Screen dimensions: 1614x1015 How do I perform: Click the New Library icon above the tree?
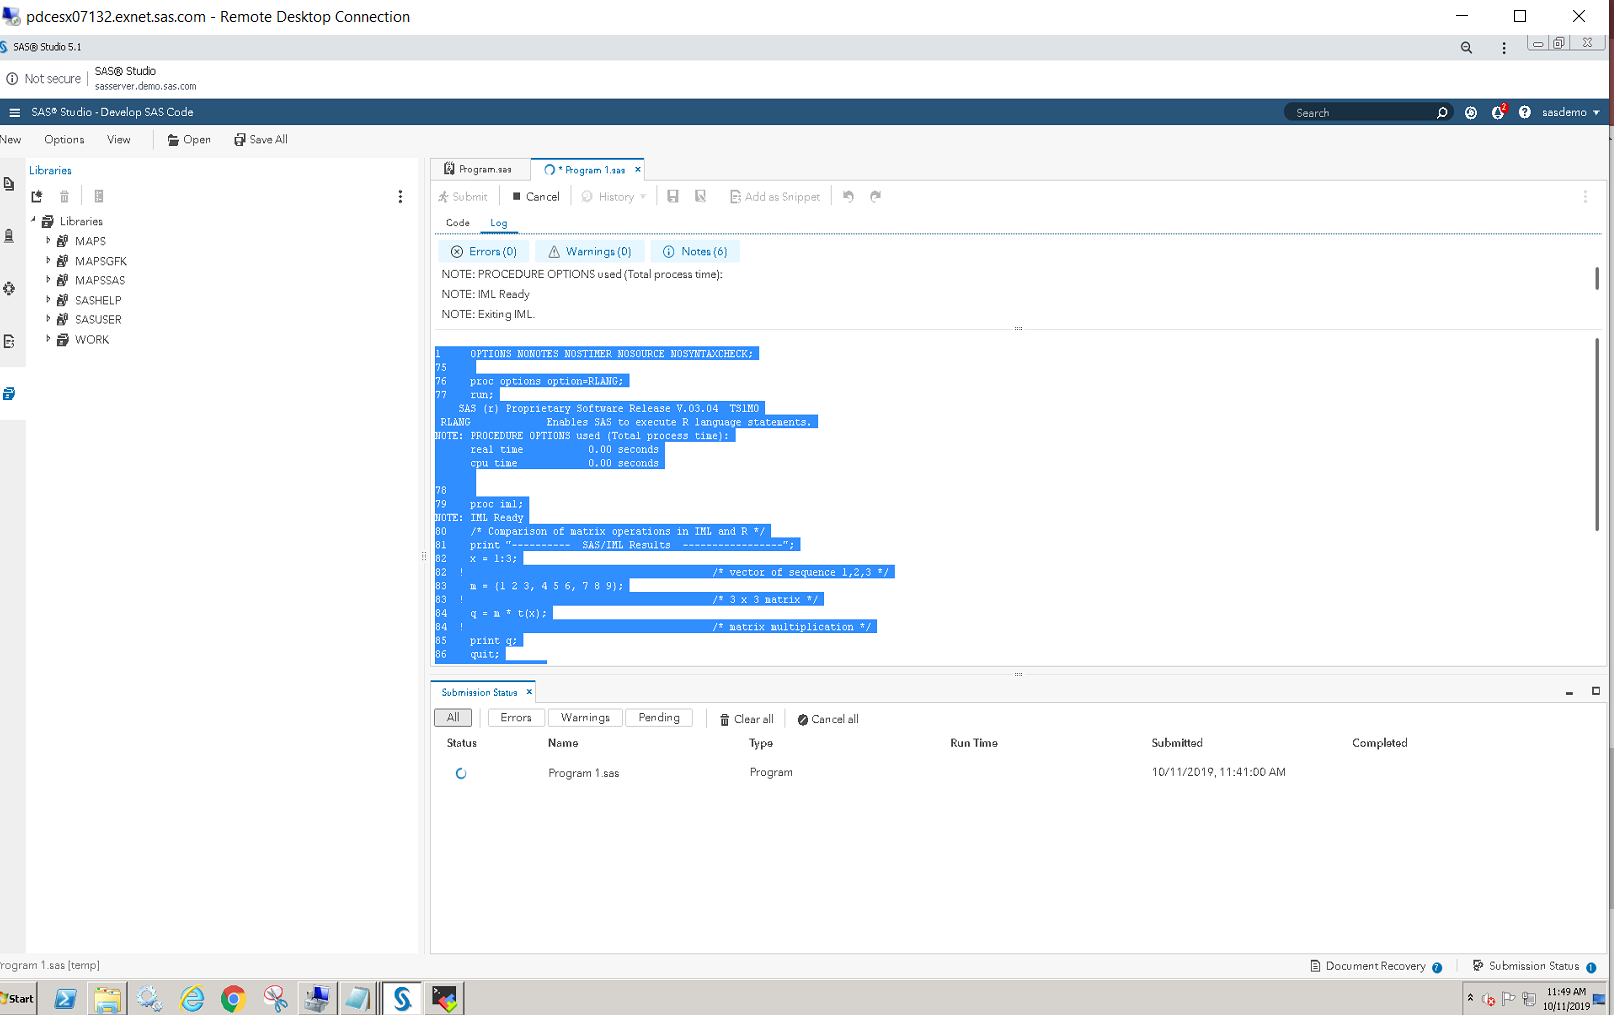37,196
